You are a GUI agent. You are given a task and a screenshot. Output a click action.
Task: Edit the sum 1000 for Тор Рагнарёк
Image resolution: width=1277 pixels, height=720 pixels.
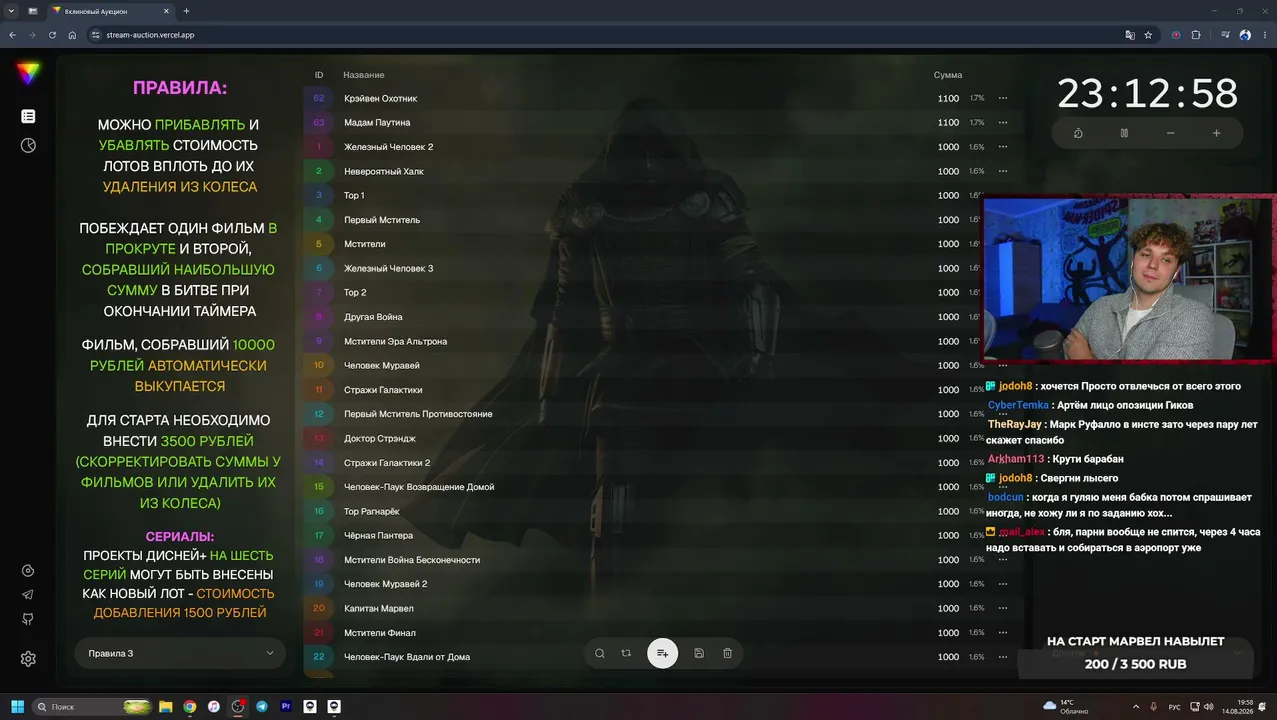[948, 511]
